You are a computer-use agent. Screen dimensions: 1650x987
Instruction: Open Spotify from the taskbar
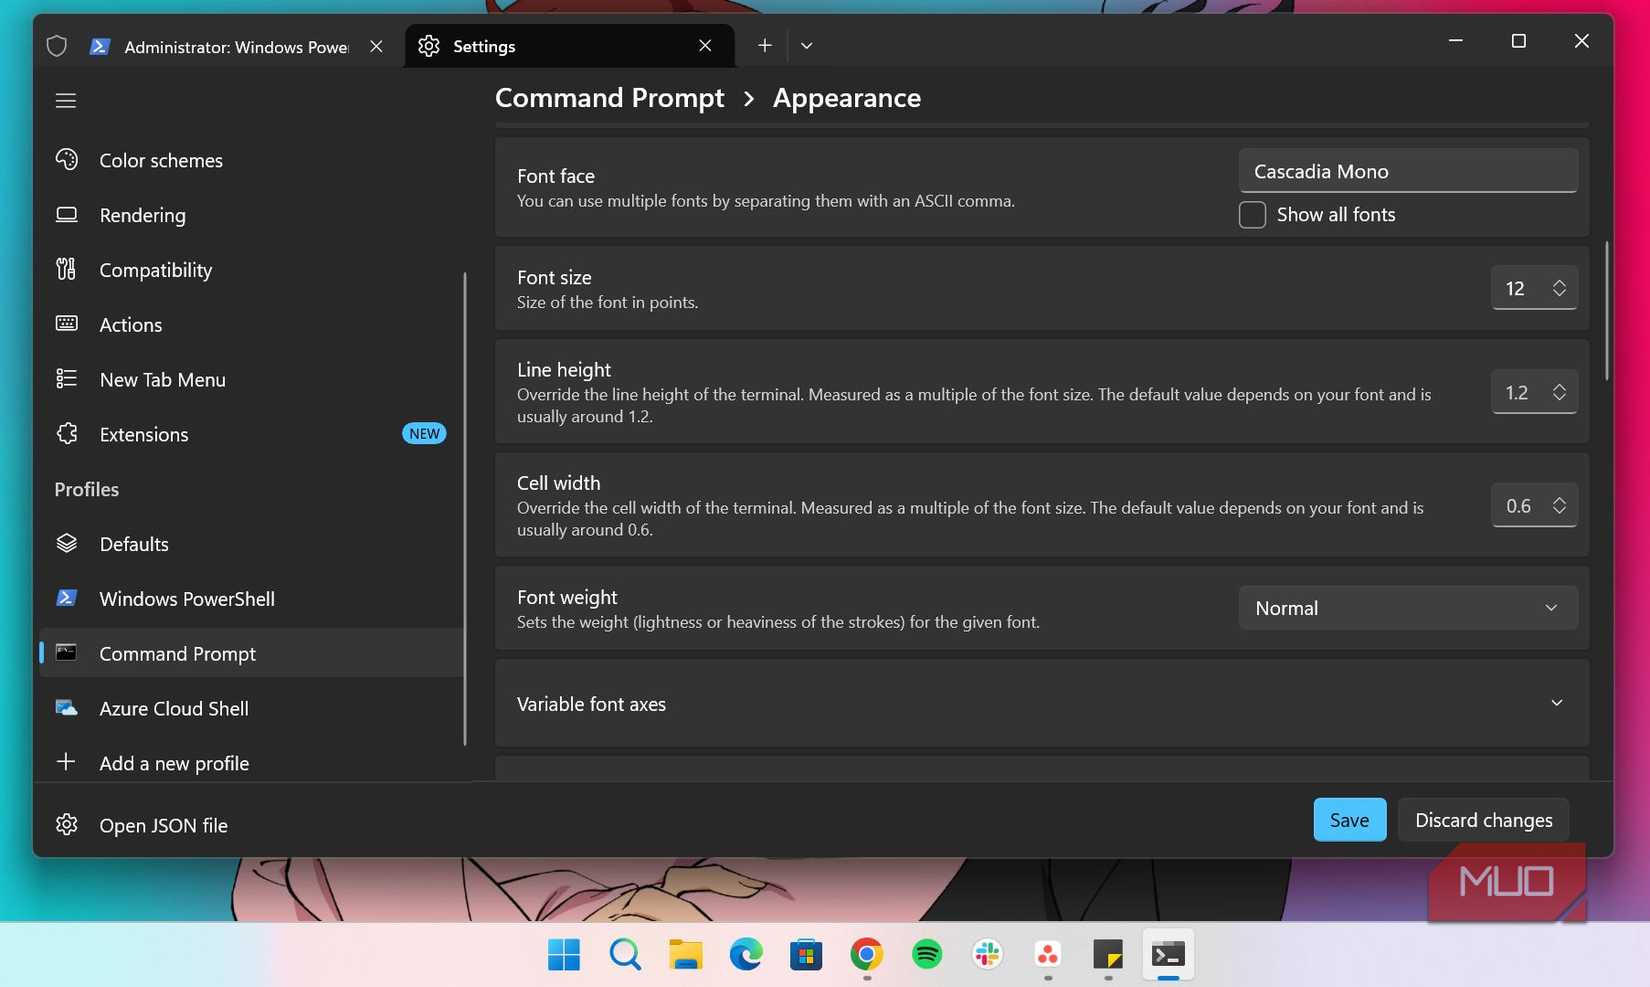927,954
